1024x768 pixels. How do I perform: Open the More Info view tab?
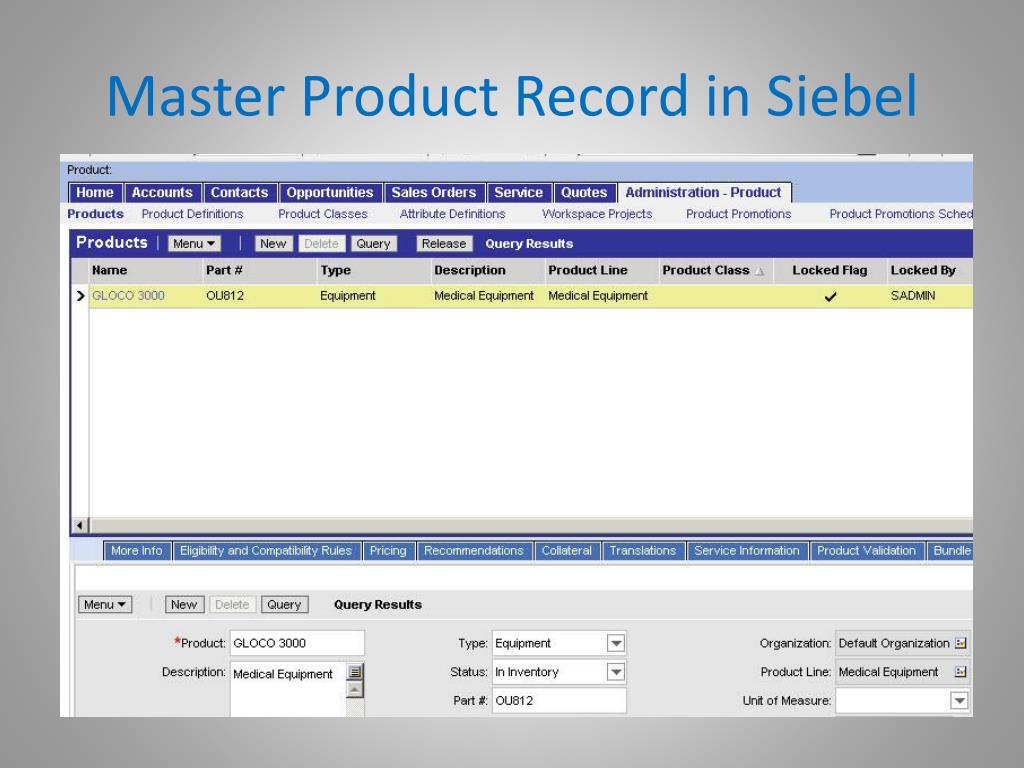tap(136, 551)
